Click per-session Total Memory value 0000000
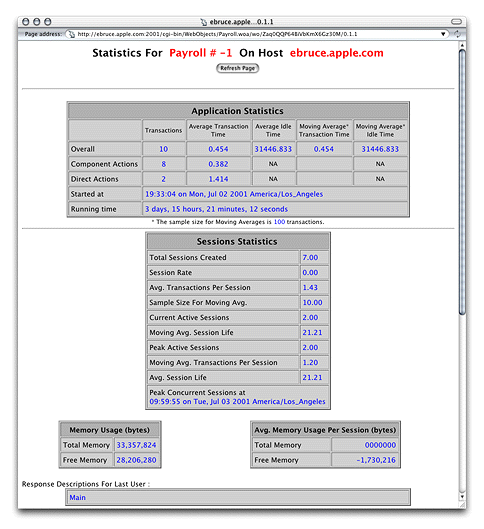The width and height of the screenshot is (484, 529). [380, 445]
